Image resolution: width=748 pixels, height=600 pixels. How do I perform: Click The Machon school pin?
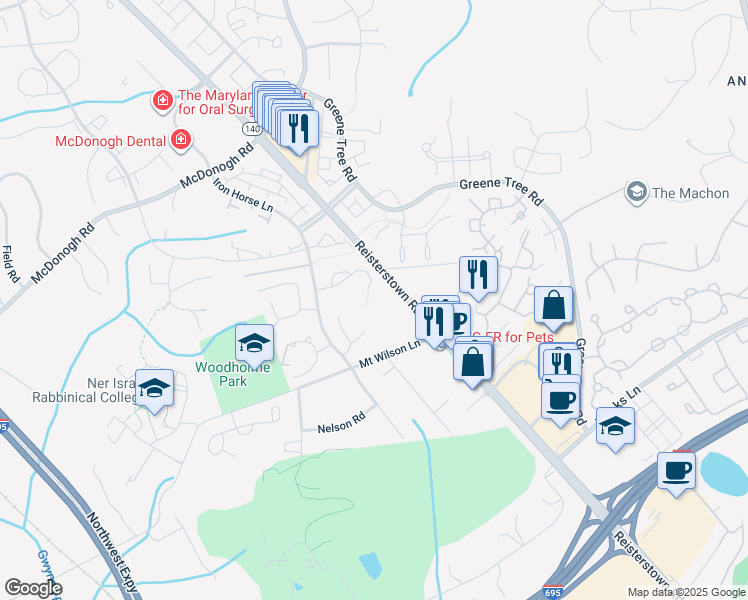pos(636,192)
